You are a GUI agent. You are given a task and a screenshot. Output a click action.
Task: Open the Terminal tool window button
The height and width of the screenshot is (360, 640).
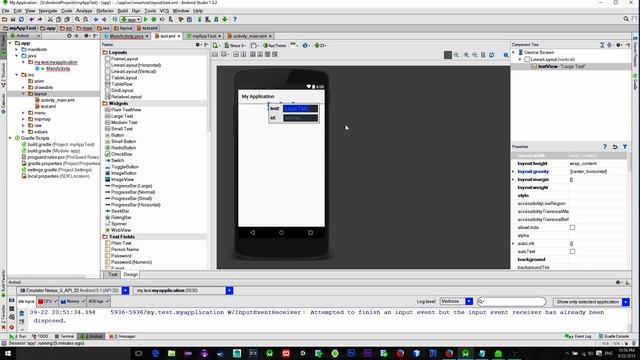(x=64, y=336)
